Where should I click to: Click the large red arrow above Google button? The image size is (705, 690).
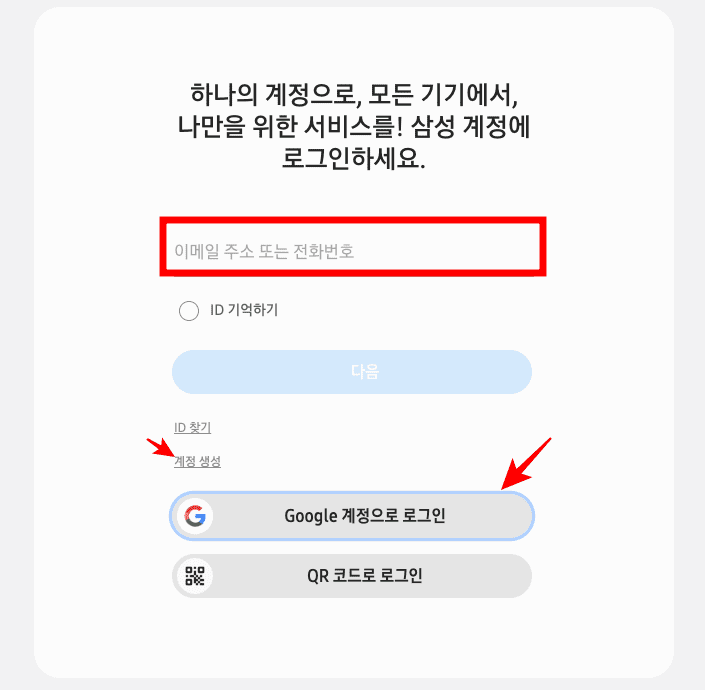526,463
